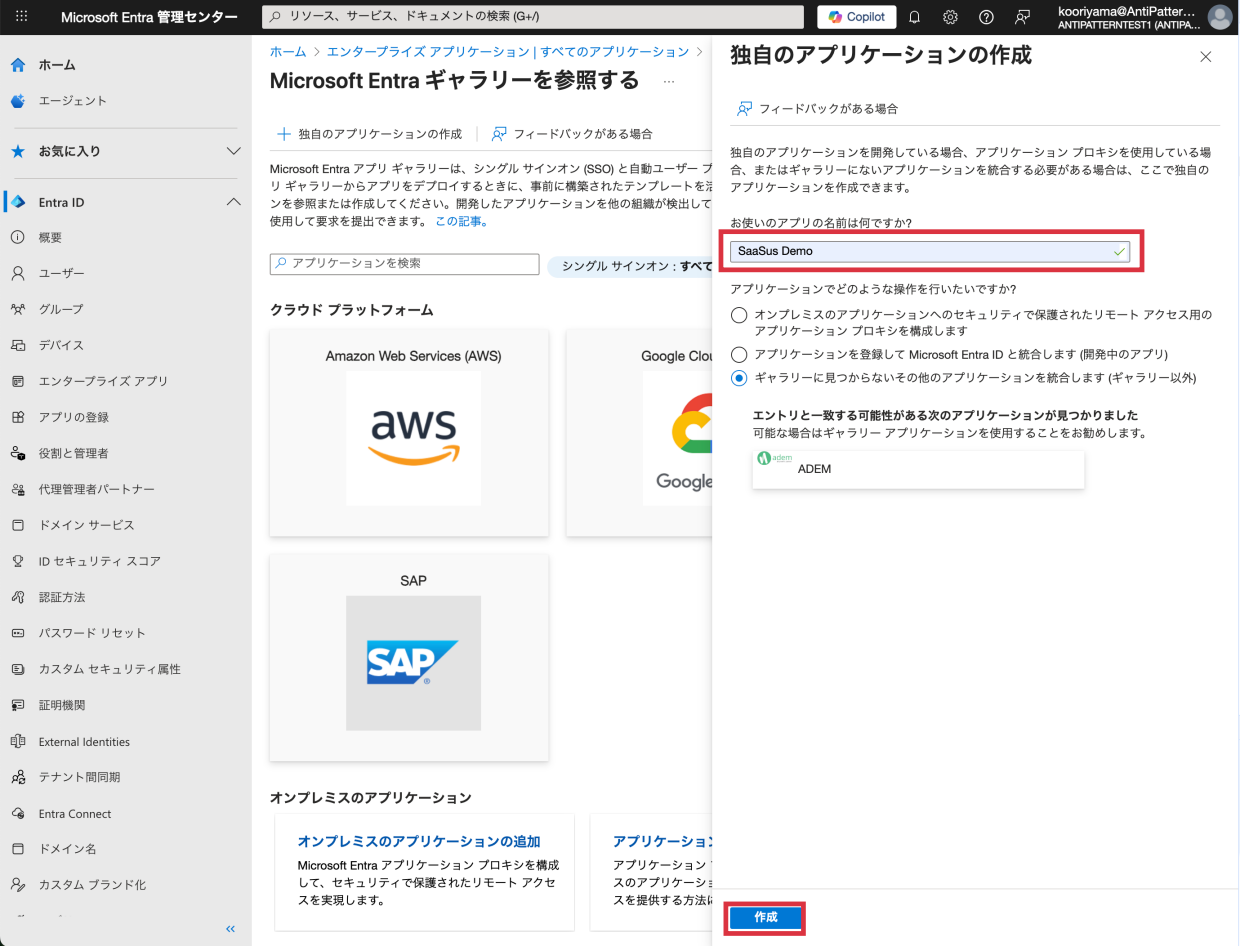1240x946 pixels.
Task: Select アプリケーションを登録して Microsoft Entra ID radio option
Action: pyautogui.click(x=739, y=354)
